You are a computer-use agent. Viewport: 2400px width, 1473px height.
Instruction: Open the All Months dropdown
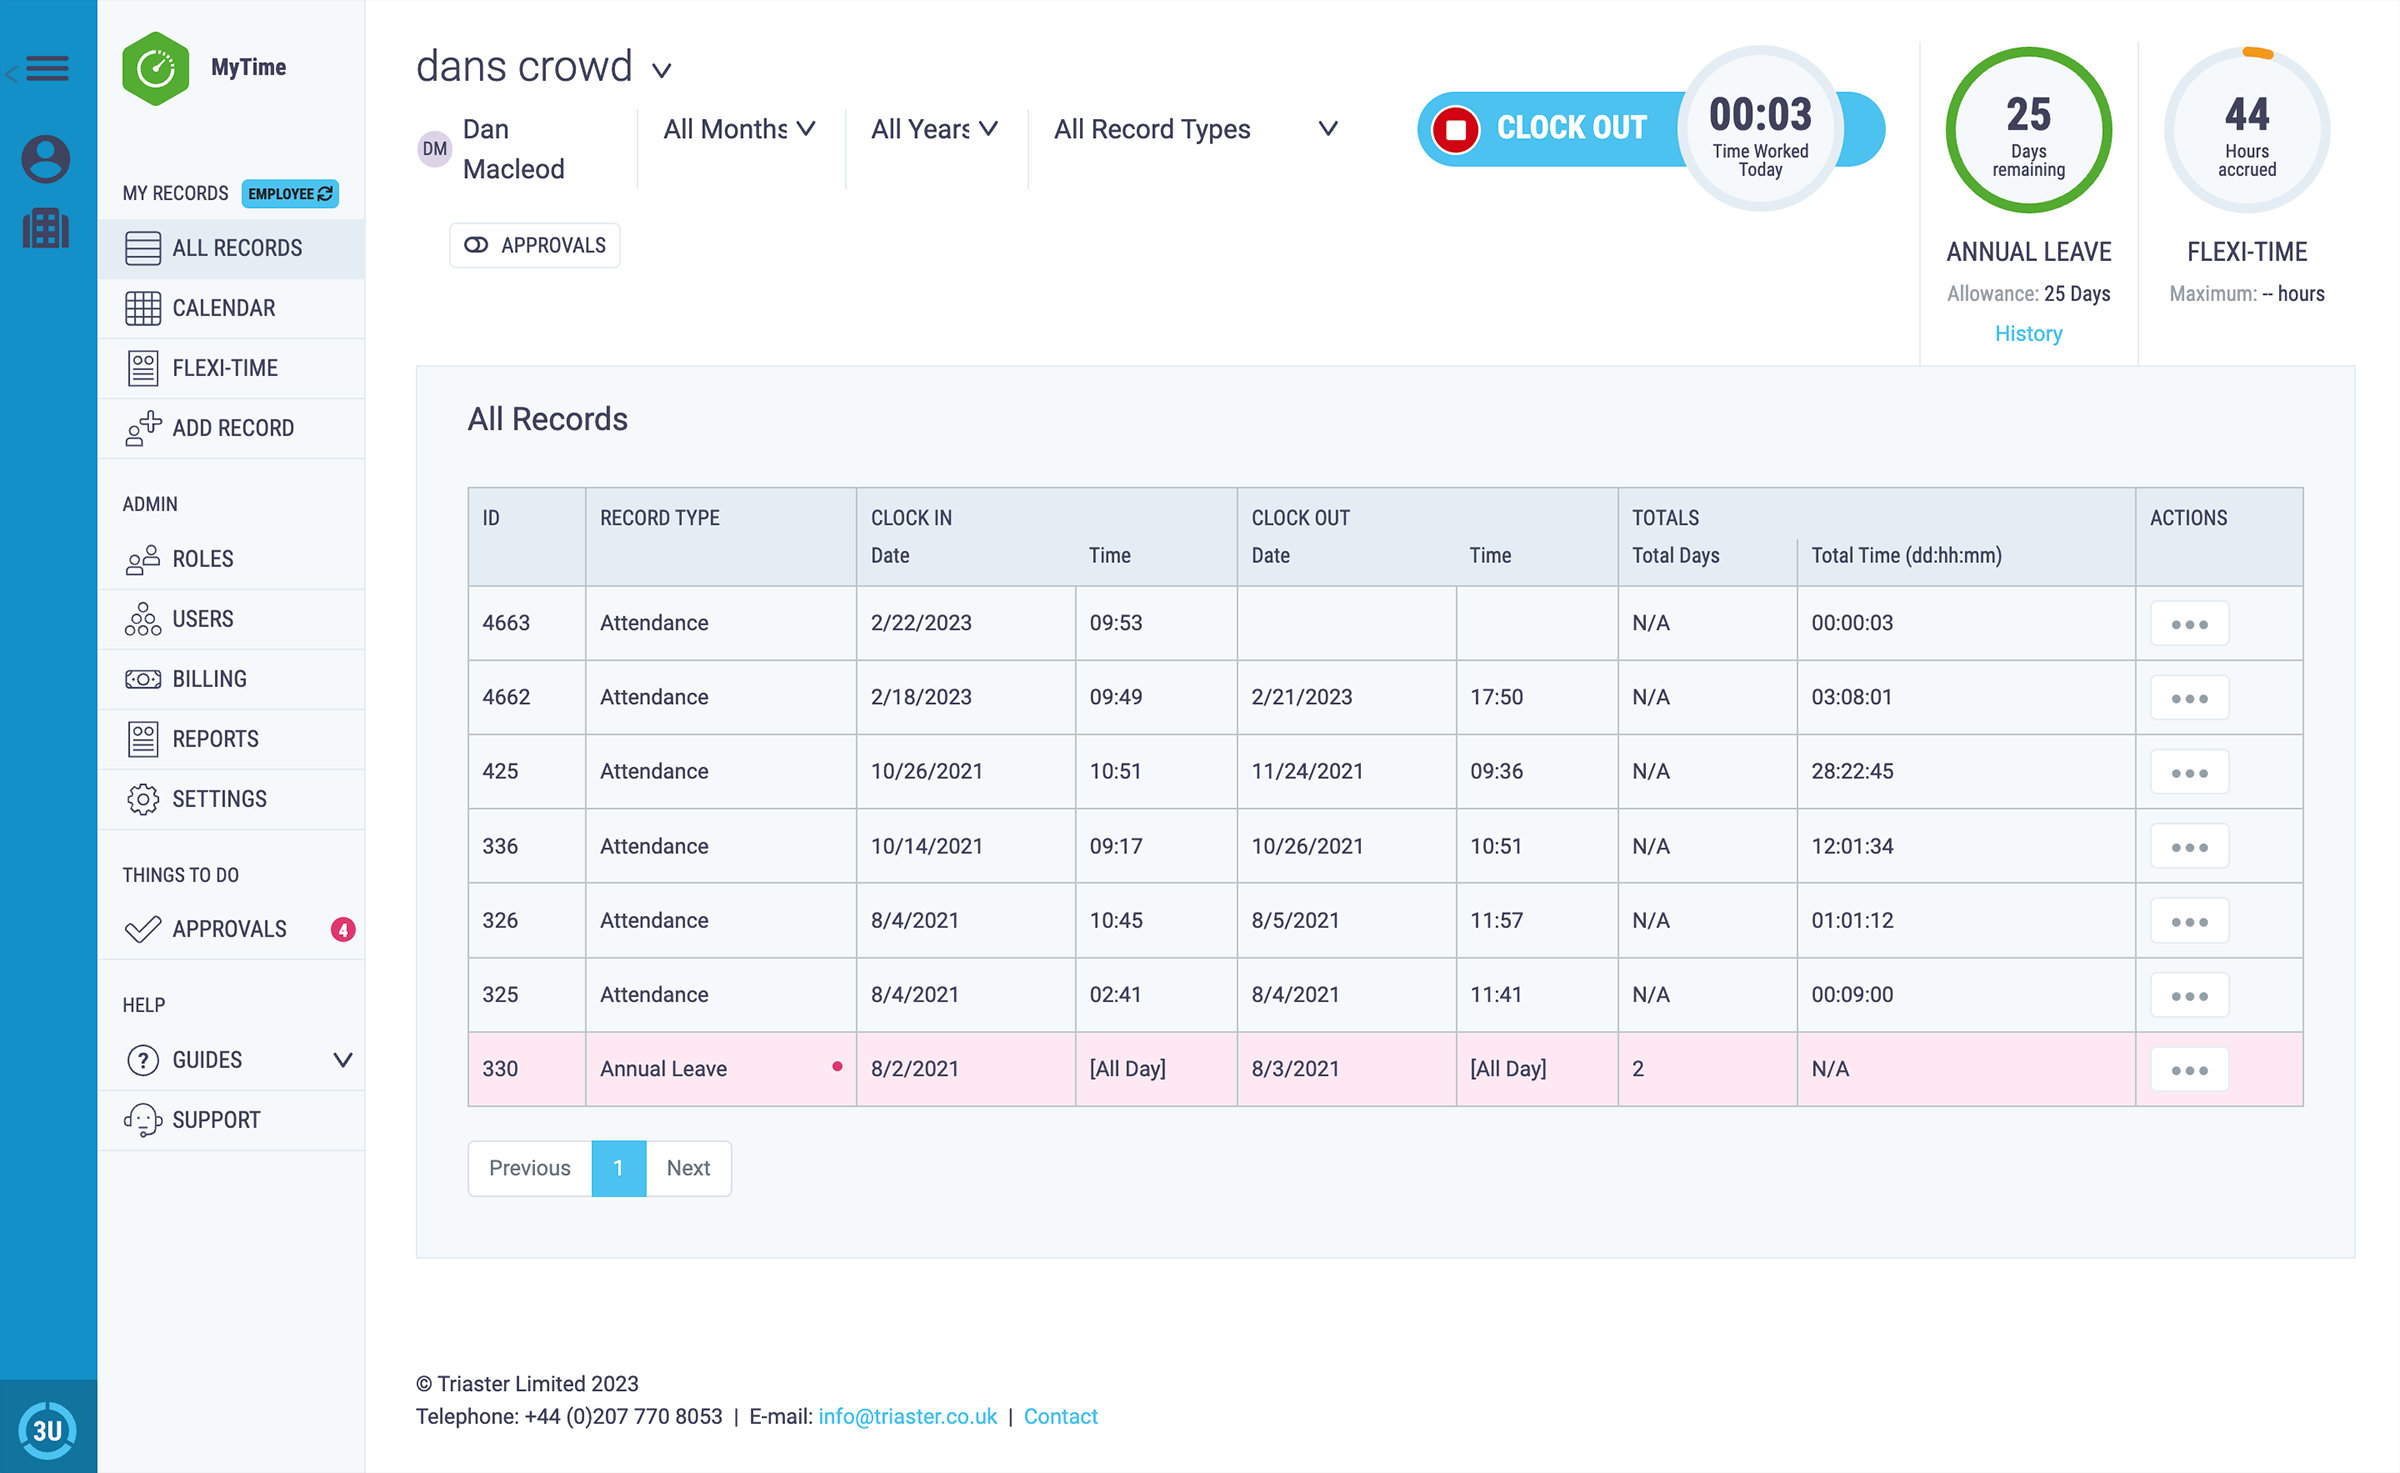[x=739, y=130]
